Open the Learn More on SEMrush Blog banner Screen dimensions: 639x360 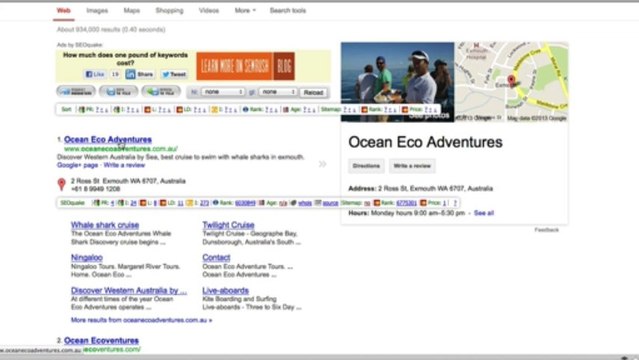(245, 66)
